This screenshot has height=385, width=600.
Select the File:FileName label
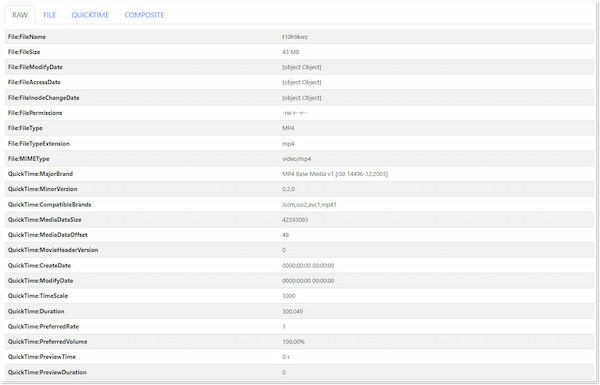point(27,37)
